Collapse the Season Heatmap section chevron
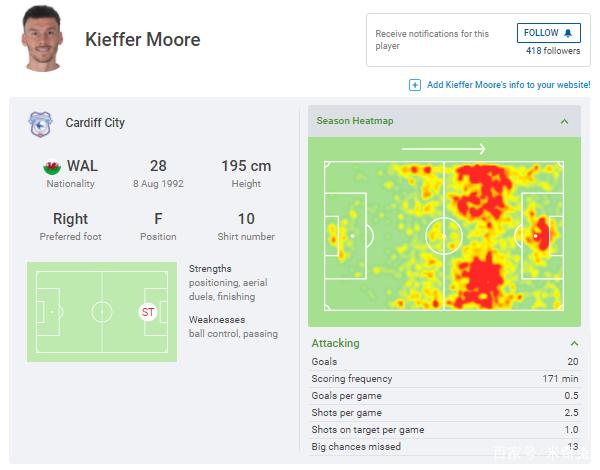The width and height of the screenshot is (600, 470). (564, 121)
